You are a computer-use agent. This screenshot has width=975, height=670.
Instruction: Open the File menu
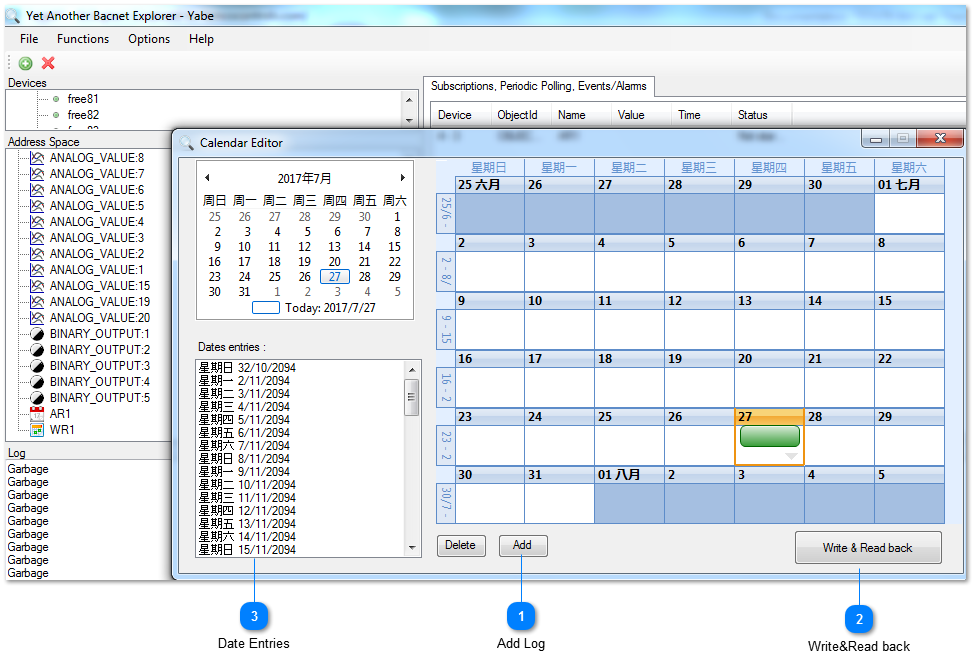click(29, 39)
